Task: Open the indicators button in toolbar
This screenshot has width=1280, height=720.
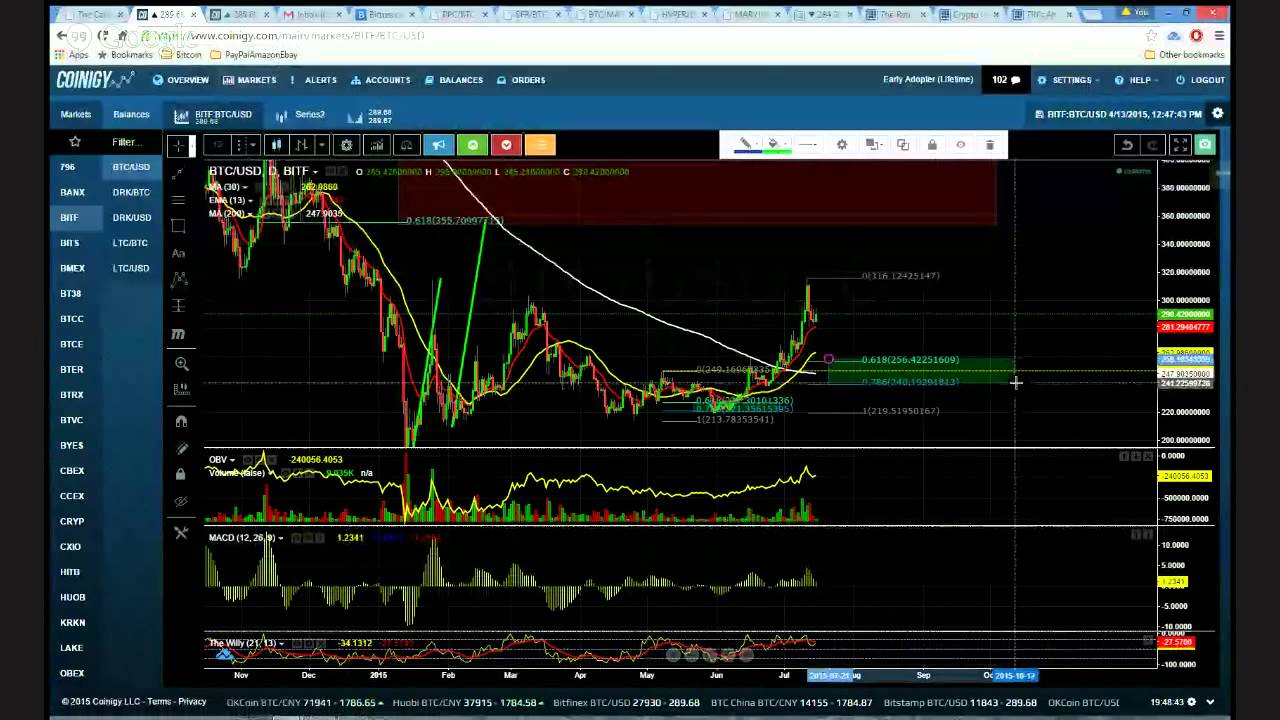Action: [377, 145]
